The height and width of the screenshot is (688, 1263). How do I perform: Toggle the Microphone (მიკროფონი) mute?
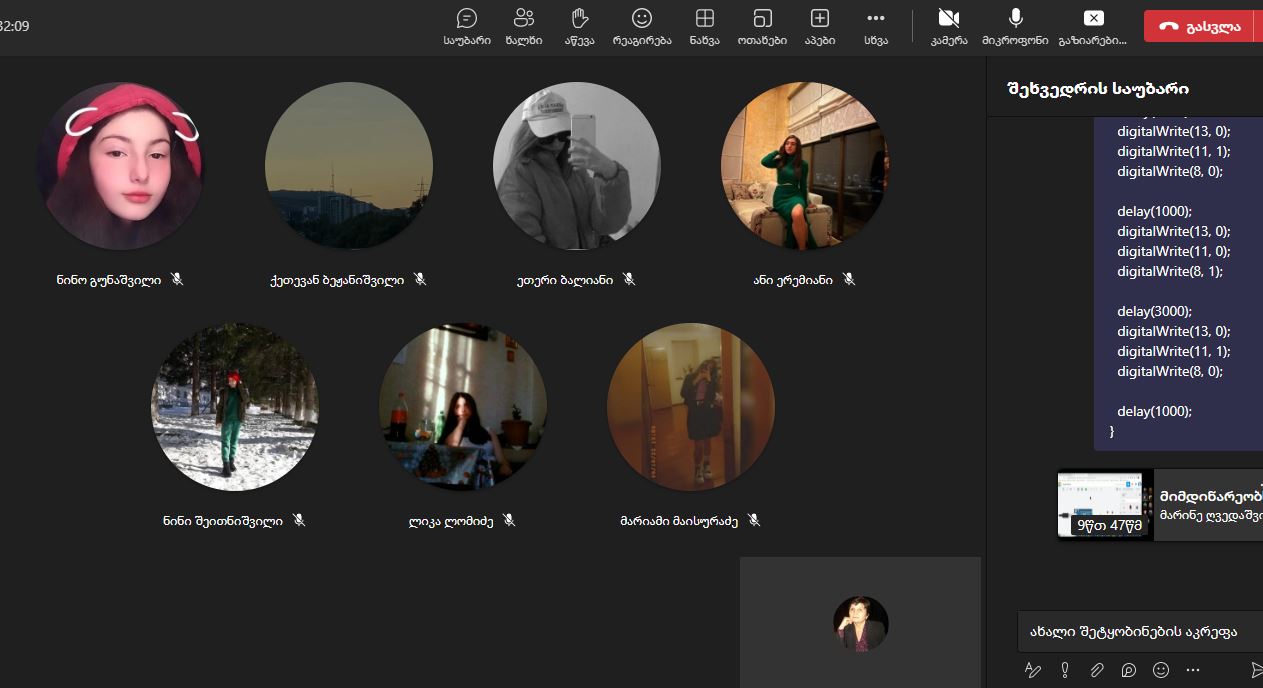pos(1015,26)
